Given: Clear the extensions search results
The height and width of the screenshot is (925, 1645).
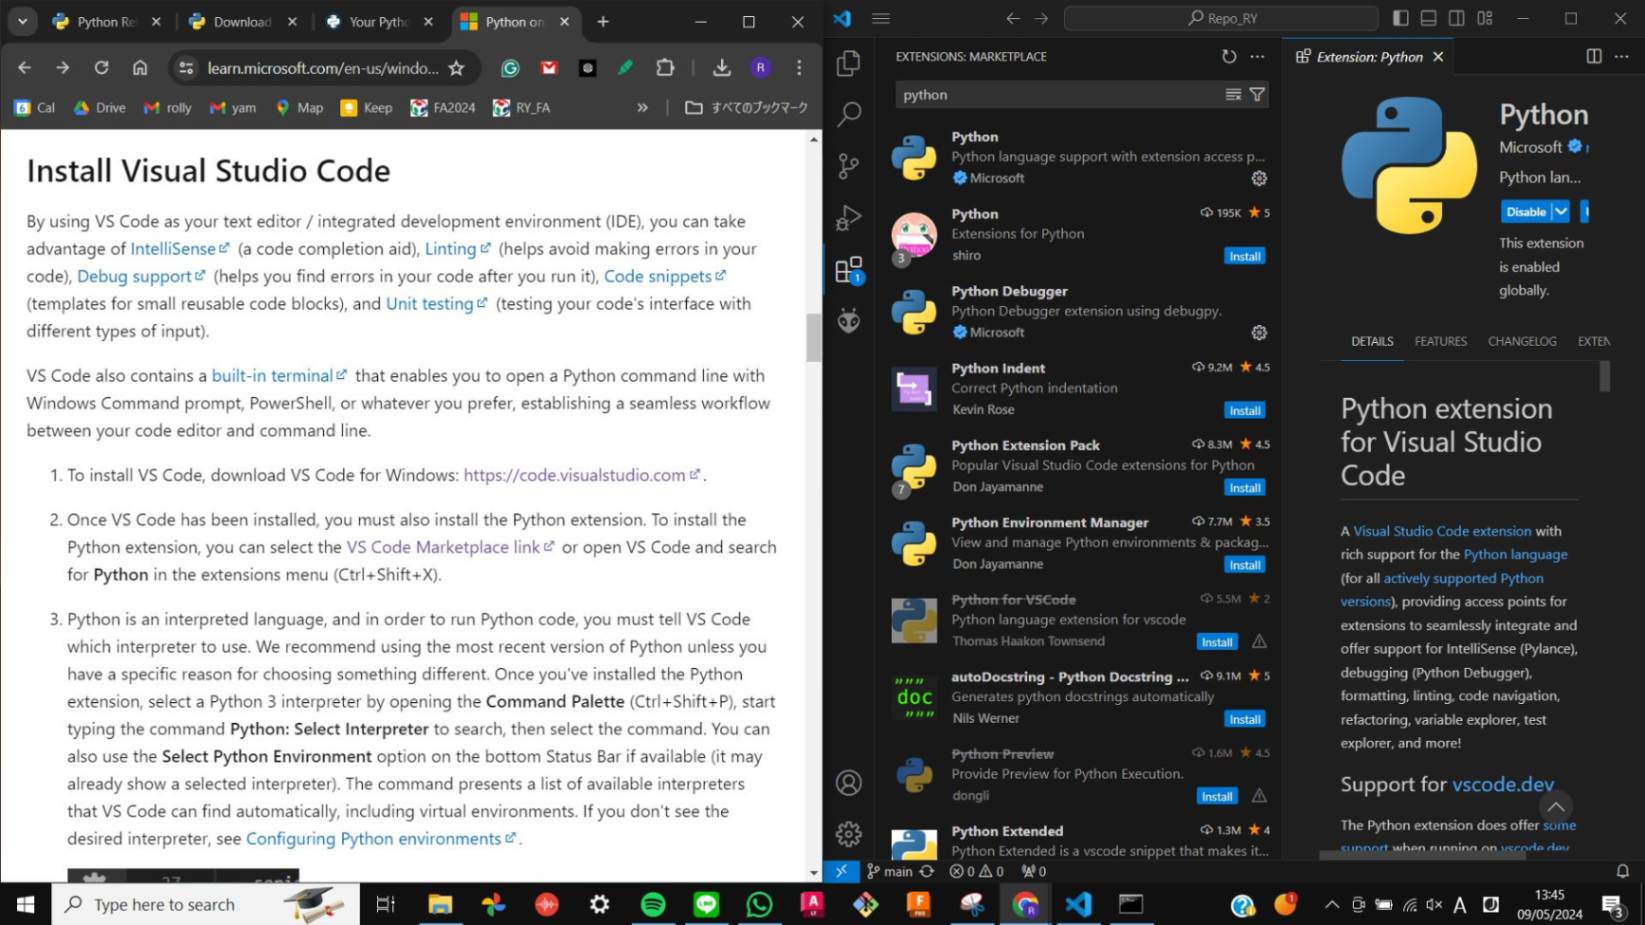Looking at the screenshot, I should click(x=1233, y=94).
